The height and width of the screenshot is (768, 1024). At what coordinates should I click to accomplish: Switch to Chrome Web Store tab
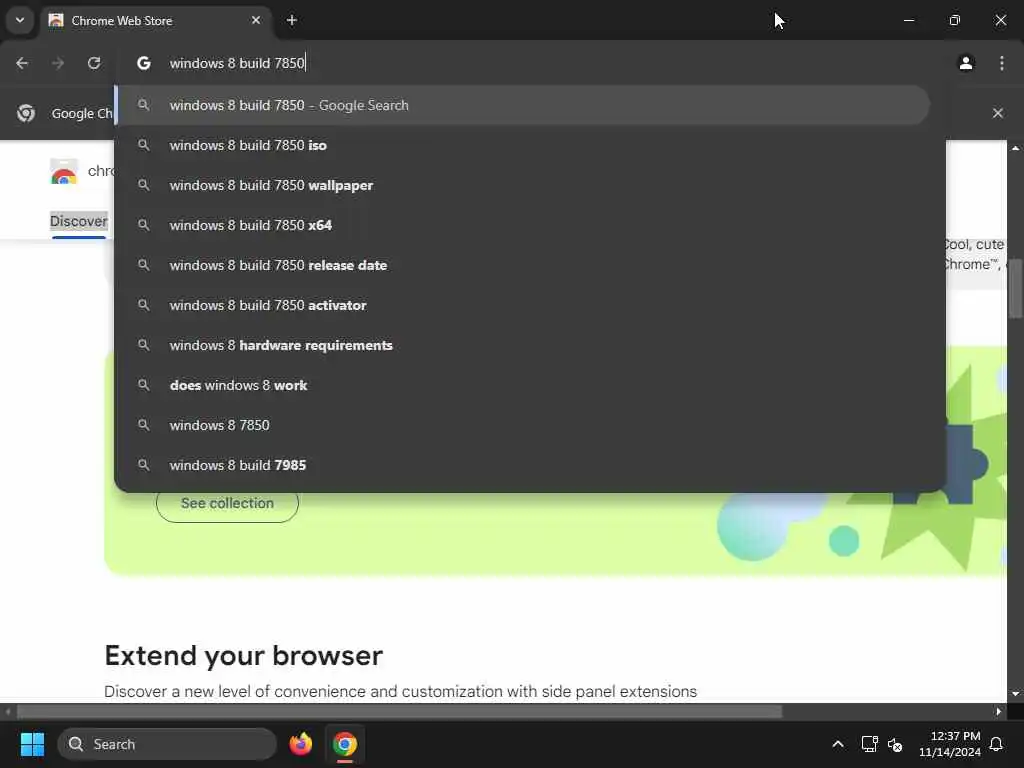157,20
